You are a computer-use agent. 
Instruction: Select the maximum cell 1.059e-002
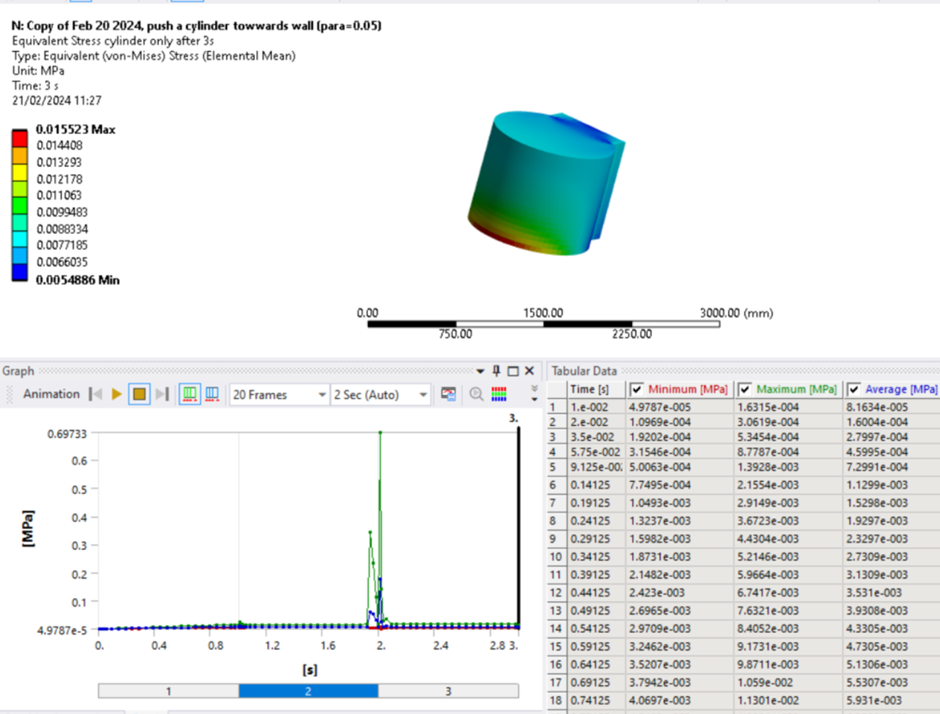789,683
